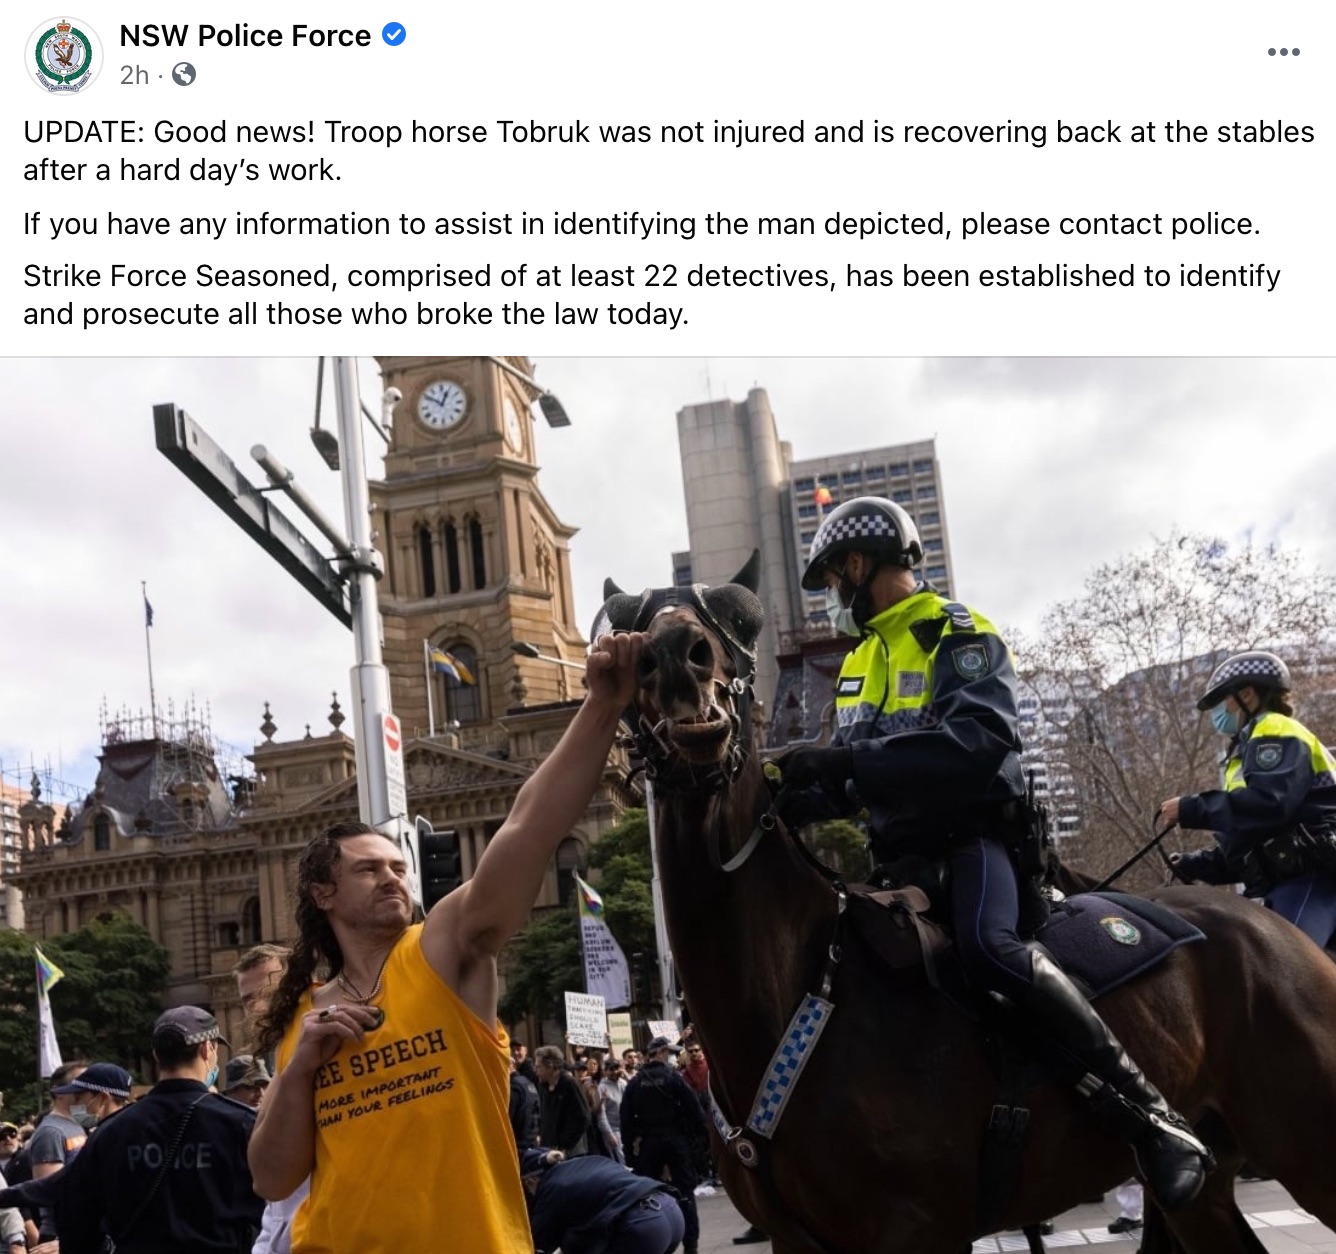Click the UPDATE paragraph about horse Tobruk
Image resolution: width=1336 pixels, height=1254 pixels.
(668, 151)
